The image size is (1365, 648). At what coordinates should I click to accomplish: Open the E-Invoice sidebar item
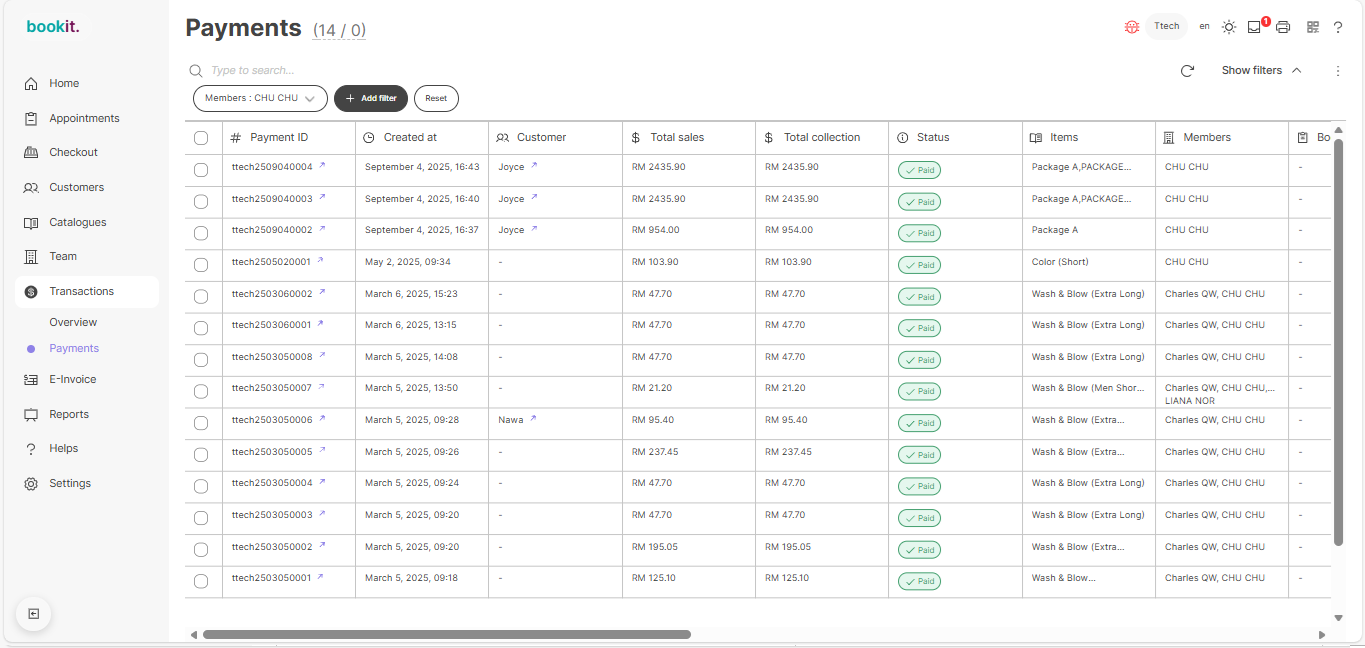point(72,379)
